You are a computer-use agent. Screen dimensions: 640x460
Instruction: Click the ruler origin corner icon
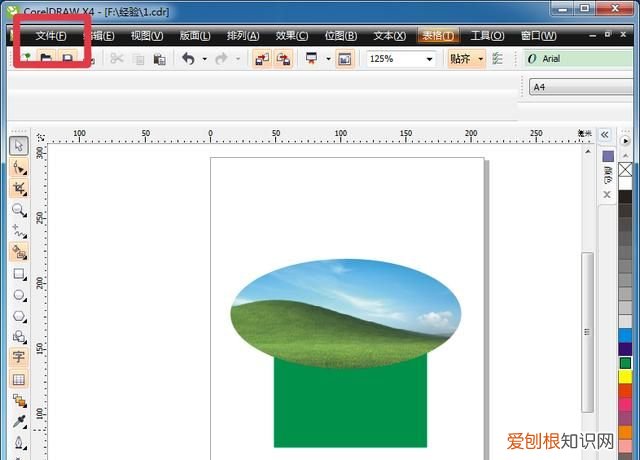(x=40, y=137)
